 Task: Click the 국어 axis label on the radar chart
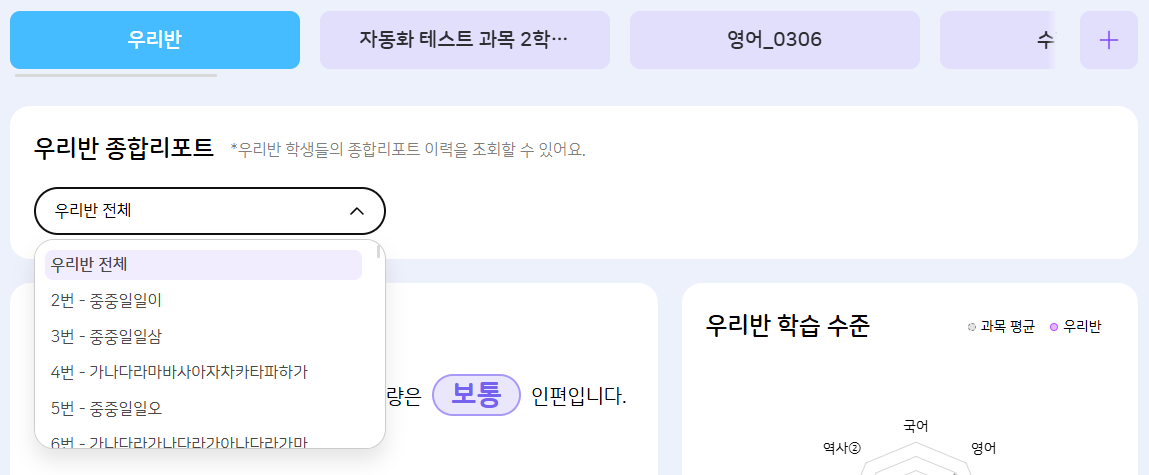915,426
